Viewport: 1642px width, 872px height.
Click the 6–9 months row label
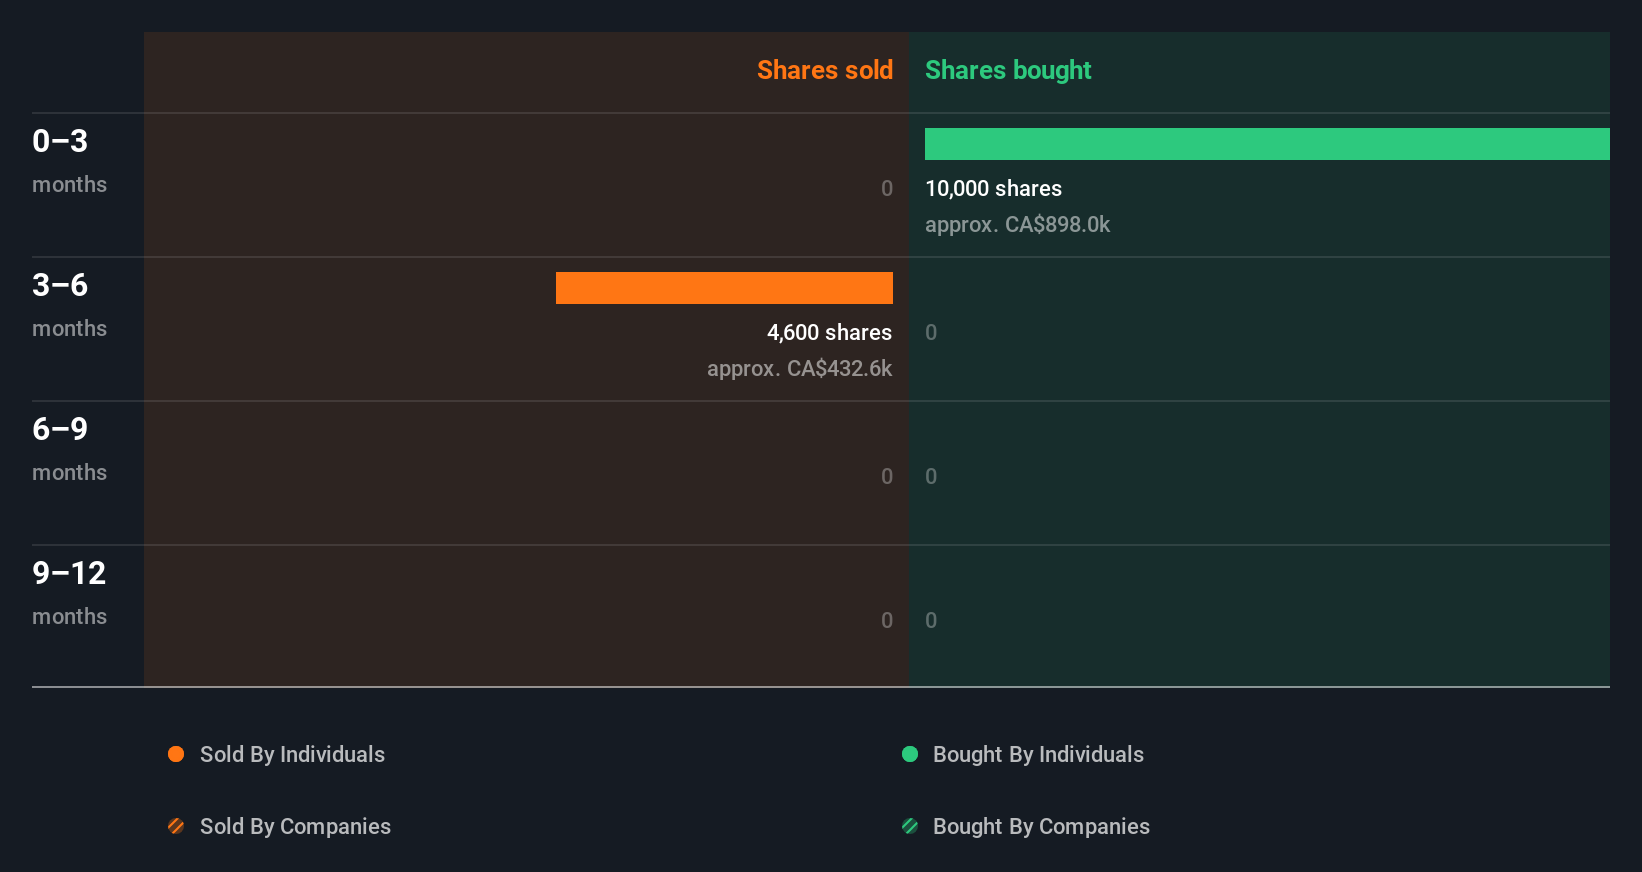(x=69, y=449)
